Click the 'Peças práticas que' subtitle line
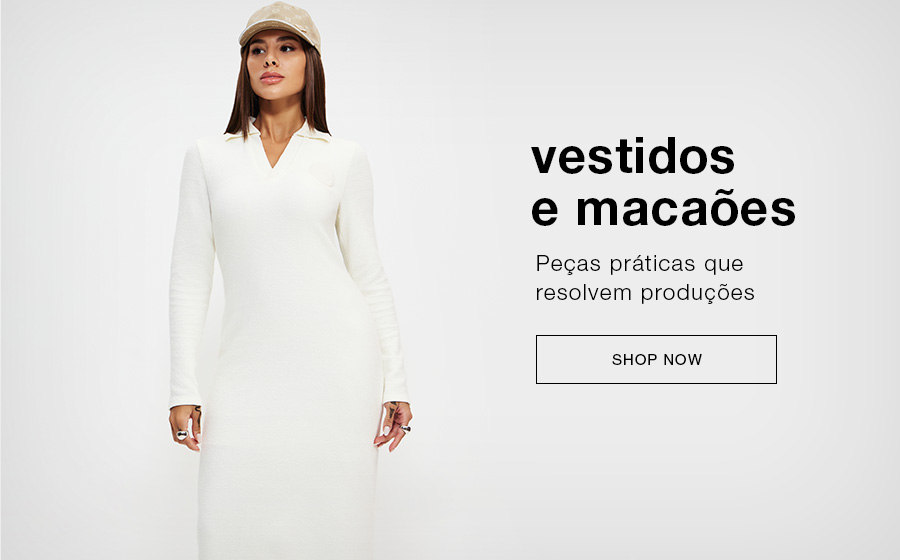Viewport: 900px width, 560px height. click(x=639, y=264)
